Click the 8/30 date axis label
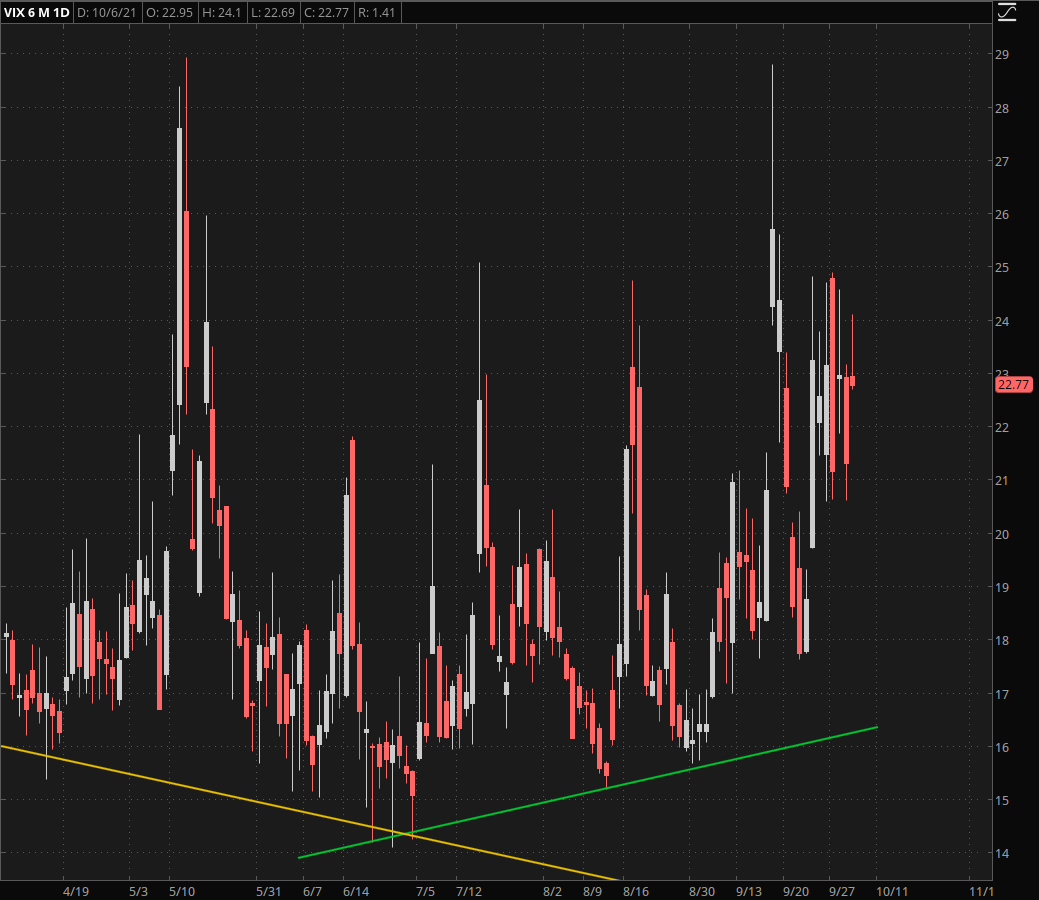1039x900 pixels. [702, 891]
